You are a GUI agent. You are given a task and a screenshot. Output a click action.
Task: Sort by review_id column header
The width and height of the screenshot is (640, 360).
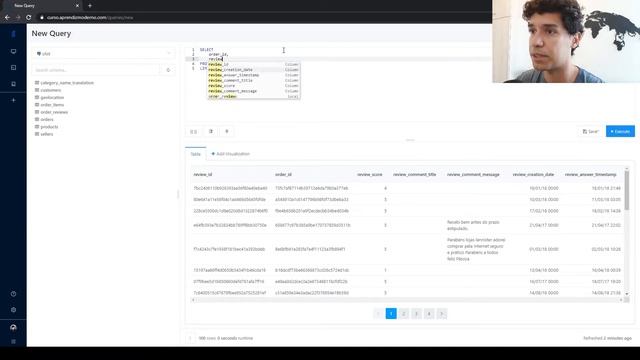[x=203, y=175]
